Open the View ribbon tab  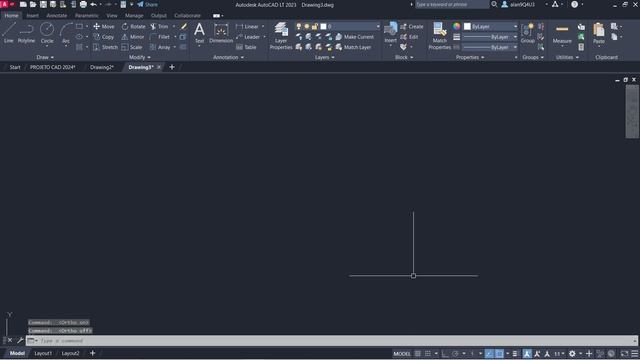(x=111, y=16)
